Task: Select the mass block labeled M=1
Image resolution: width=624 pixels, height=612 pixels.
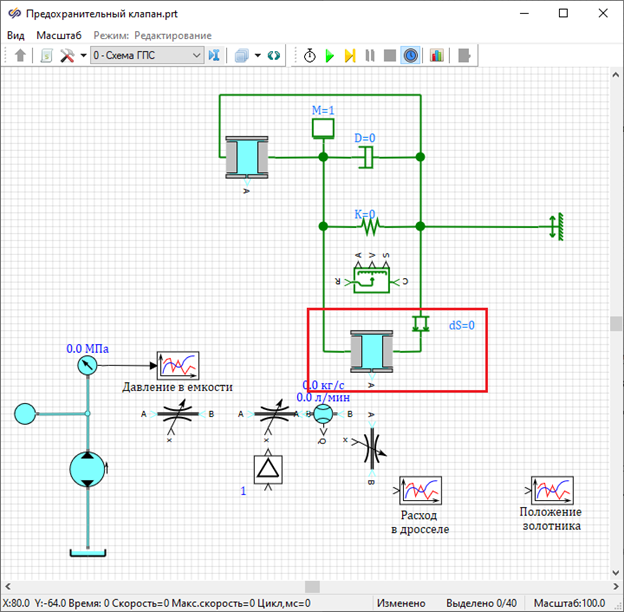Action: [x=322, y=128]
